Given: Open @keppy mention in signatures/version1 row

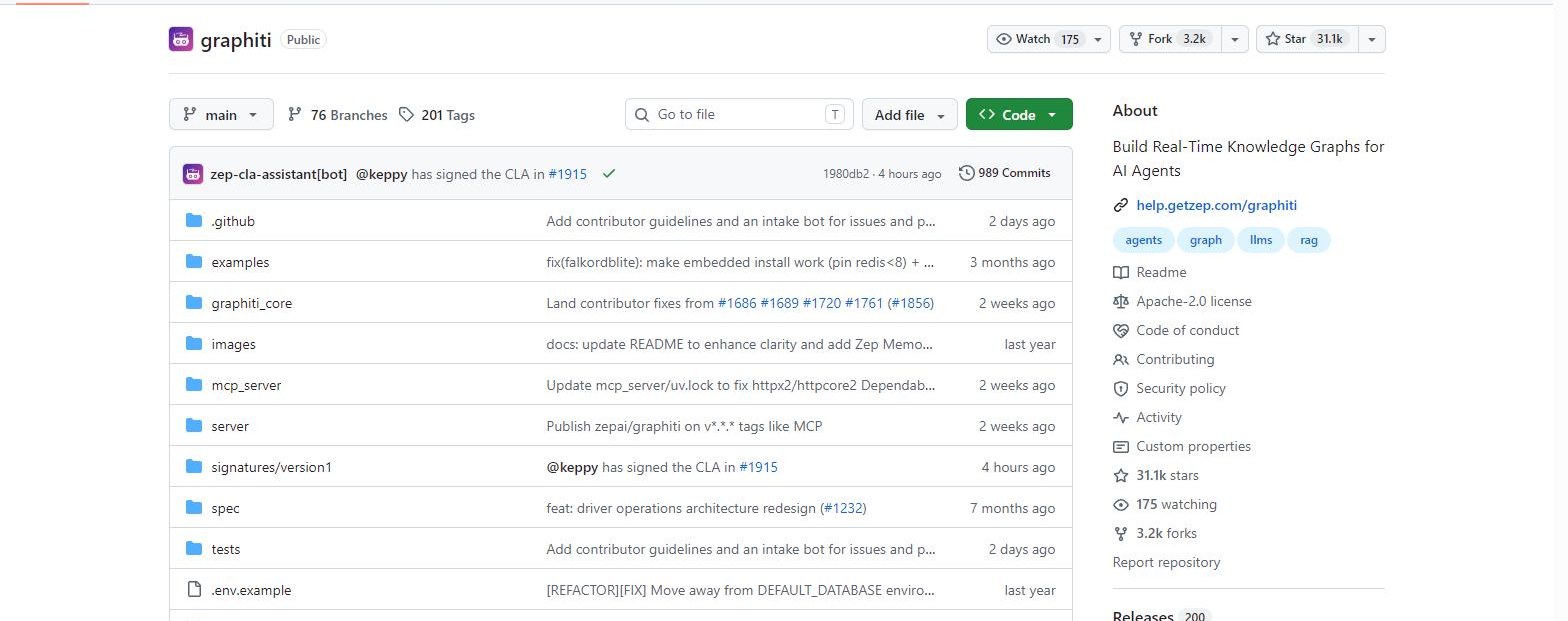Looking at the screenshot, I should [x=572, y=467].
